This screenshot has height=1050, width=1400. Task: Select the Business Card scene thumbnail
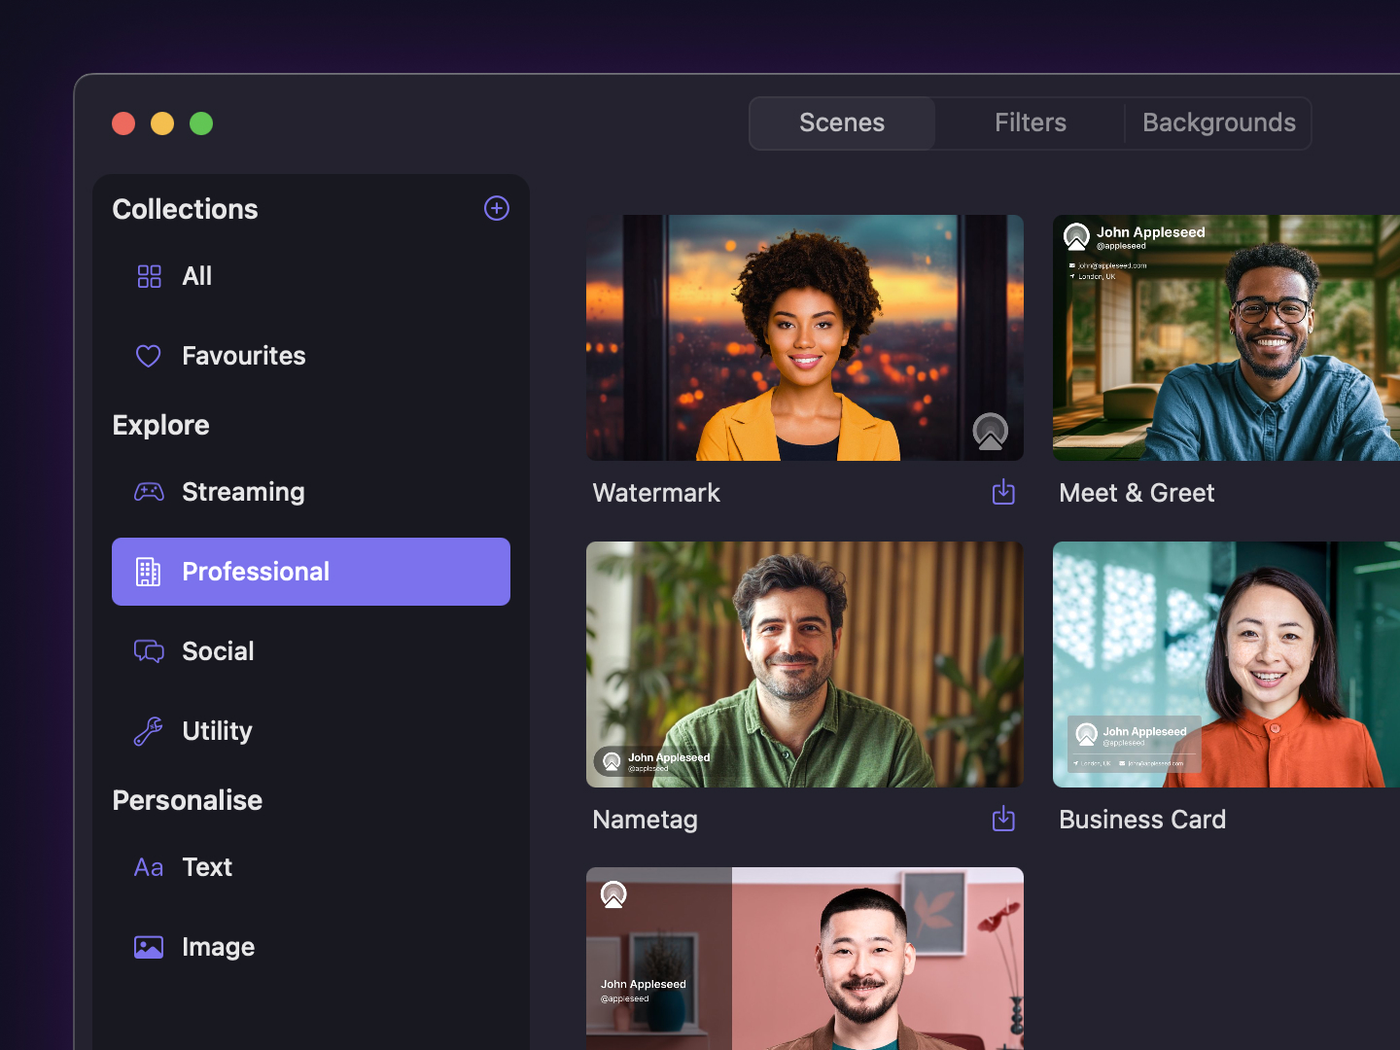coord(1226,664)
